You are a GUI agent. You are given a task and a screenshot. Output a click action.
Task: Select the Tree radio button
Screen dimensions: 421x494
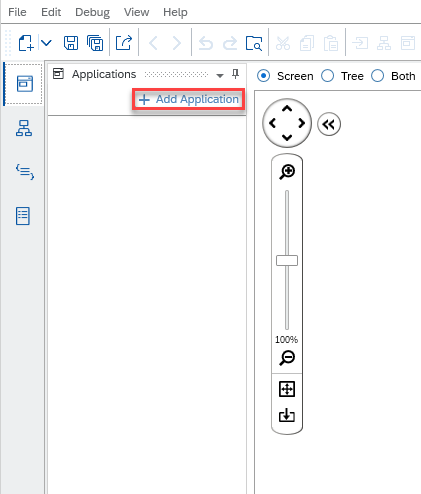327,76
